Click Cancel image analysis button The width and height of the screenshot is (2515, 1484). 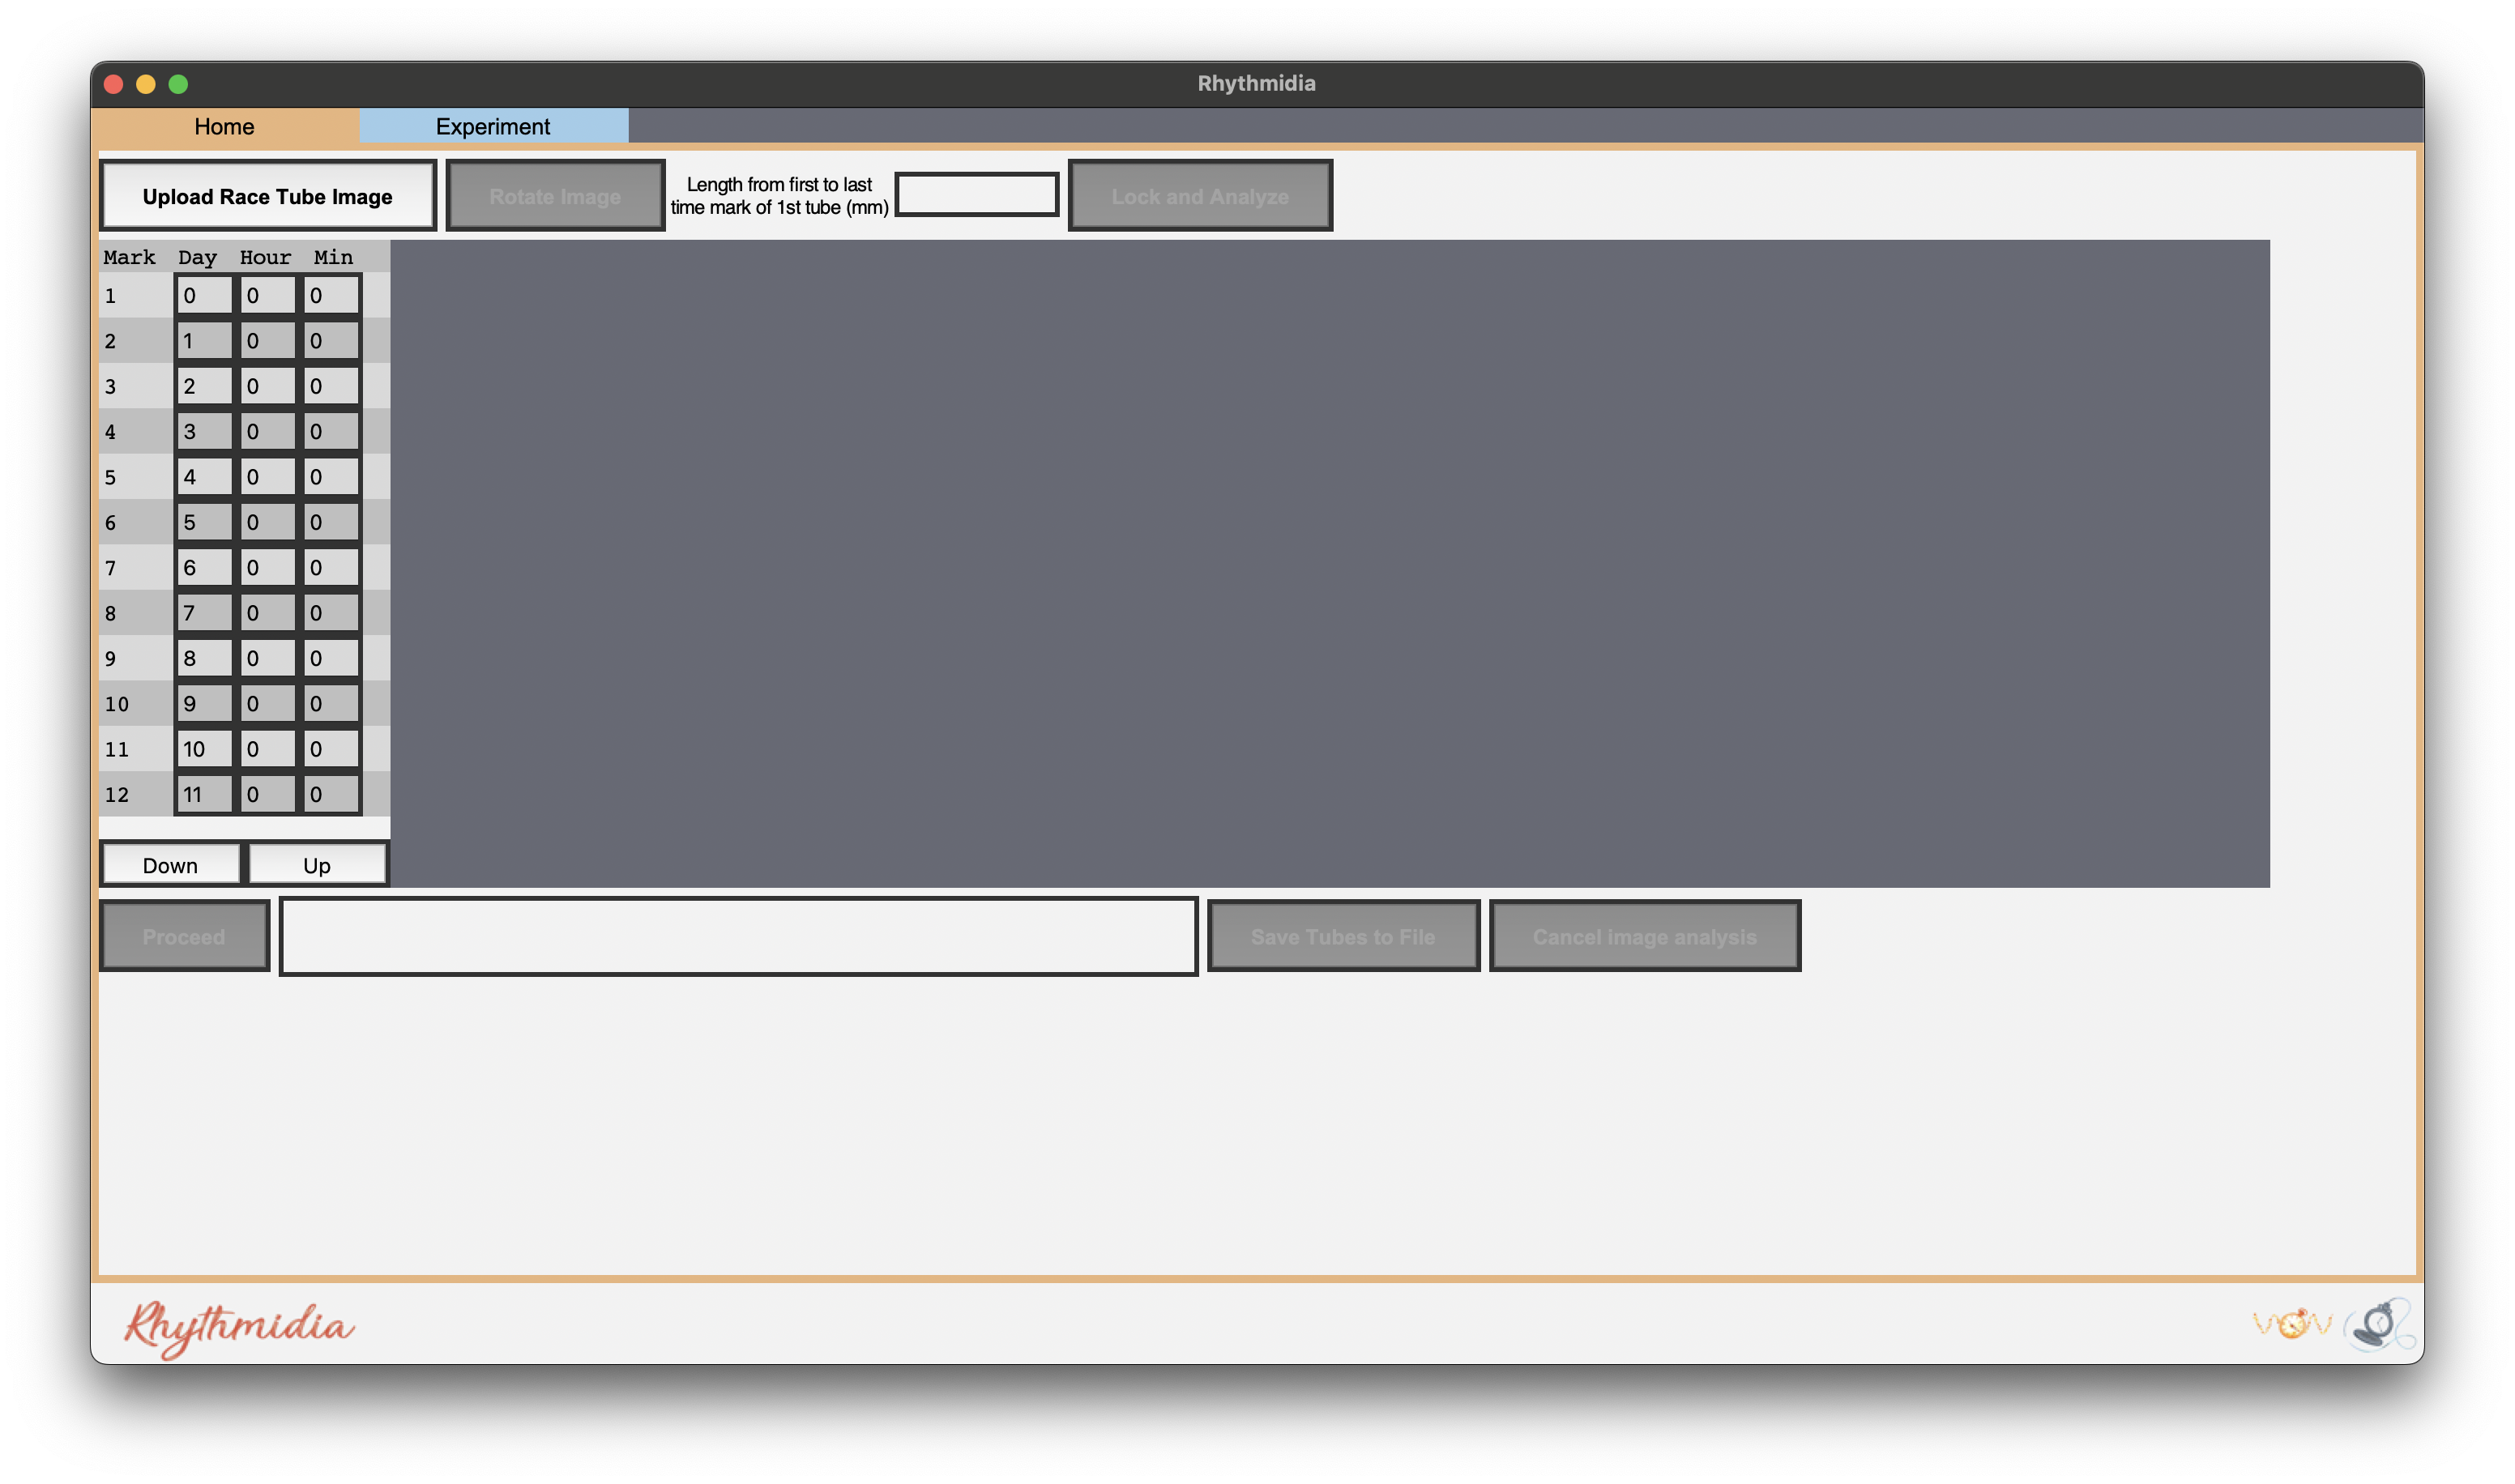coord(1645,936)
